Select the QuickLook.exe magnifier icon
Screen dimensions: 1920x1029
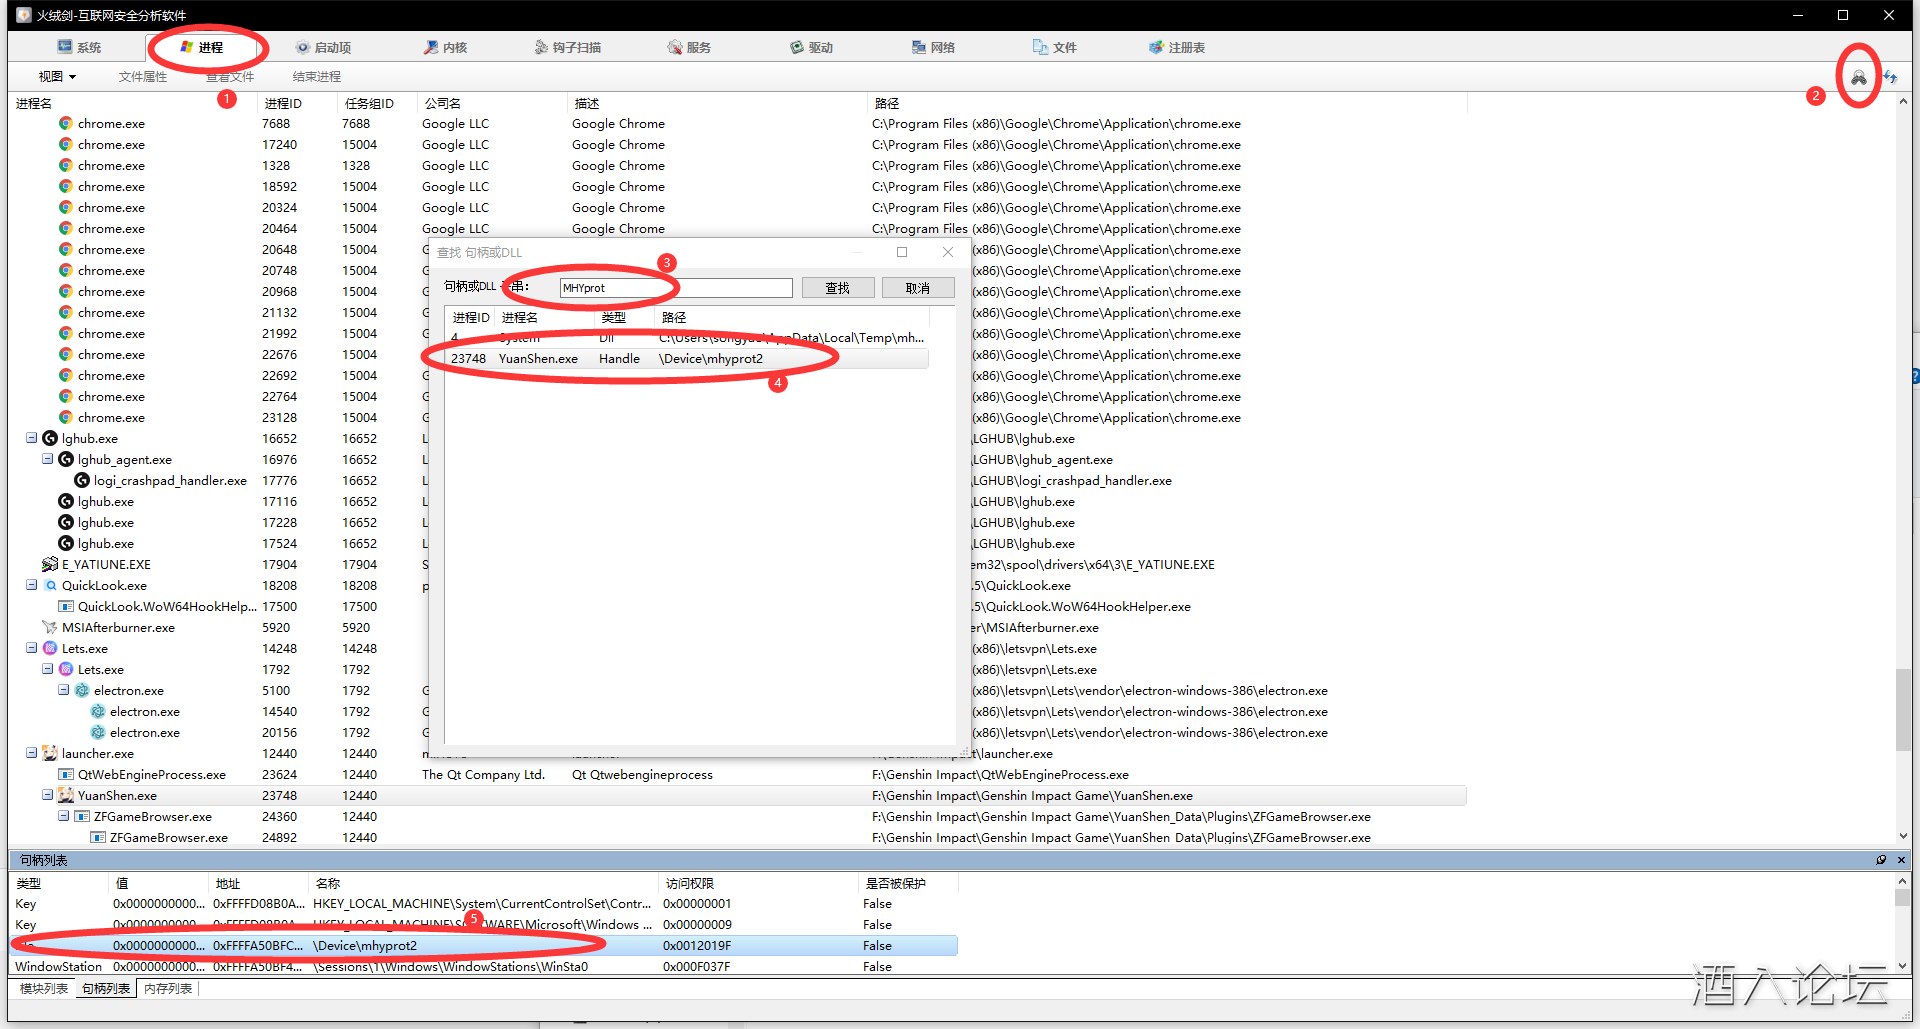(50, 585)
